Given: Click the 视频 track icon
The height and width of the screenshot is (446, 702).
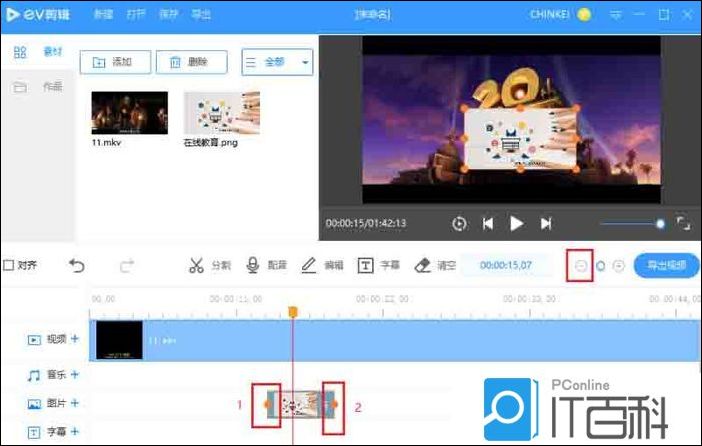Looking at the screenshot, I should click(34, 340).
